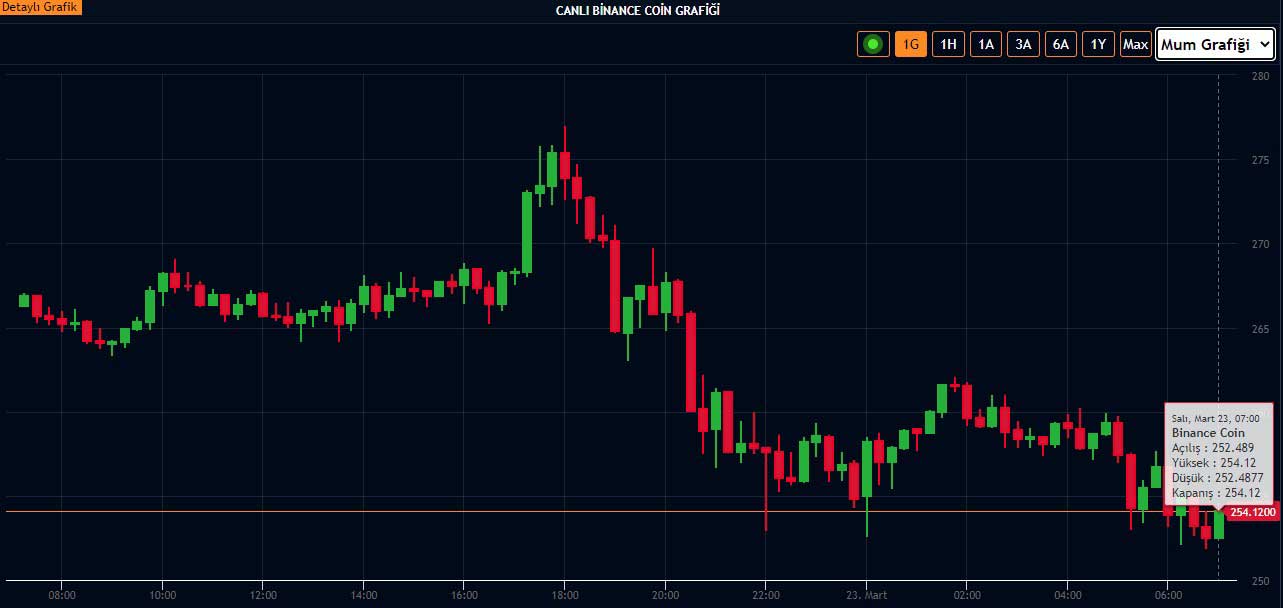Click the tall green candle rising before 18:00
1283x608 pixels.
coord(527,232)
